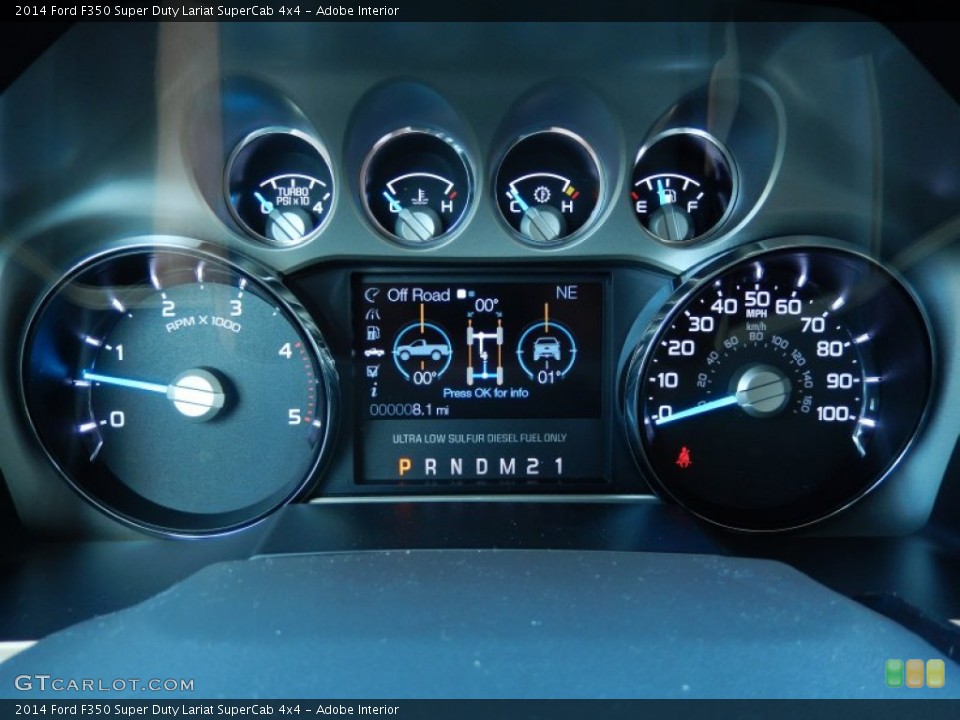960x720 pixels.
Task: Click 'ULTRA LOW SULFUR DIESEL FUEL ONLY' label
Action: tap(479, 438)
